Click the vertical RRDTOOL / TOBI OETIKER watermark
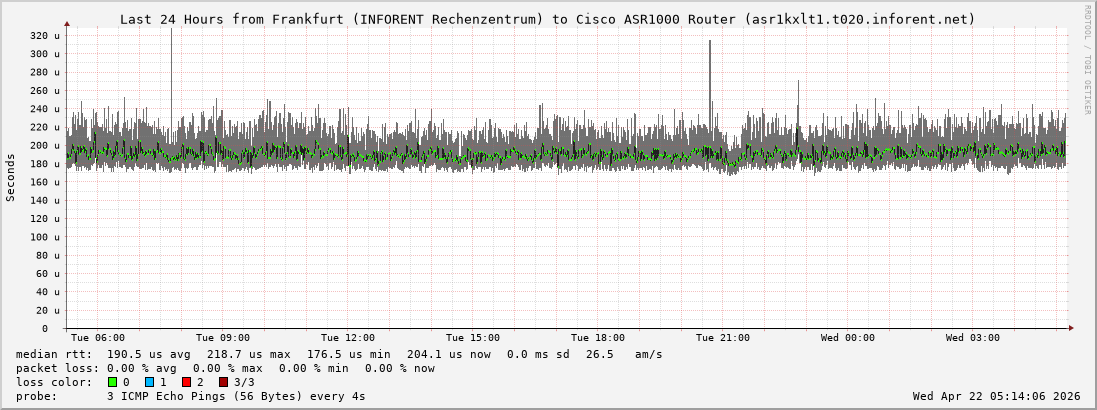 tap(1087, 58)
